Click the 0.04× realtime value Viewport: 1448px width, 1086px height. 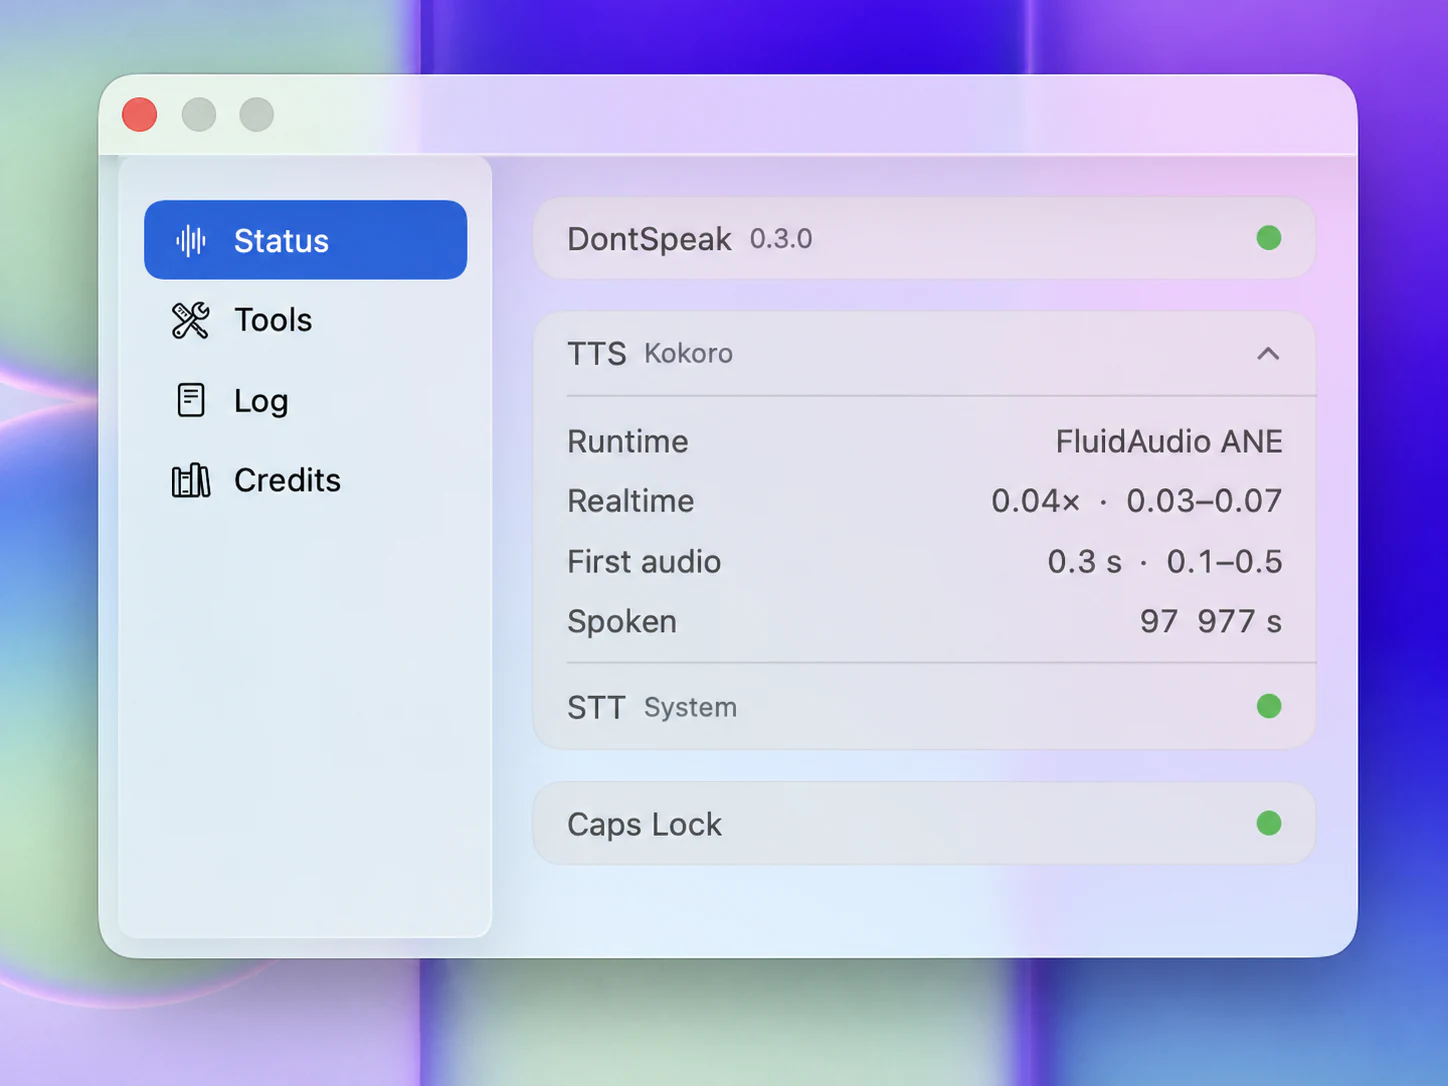1035,501
